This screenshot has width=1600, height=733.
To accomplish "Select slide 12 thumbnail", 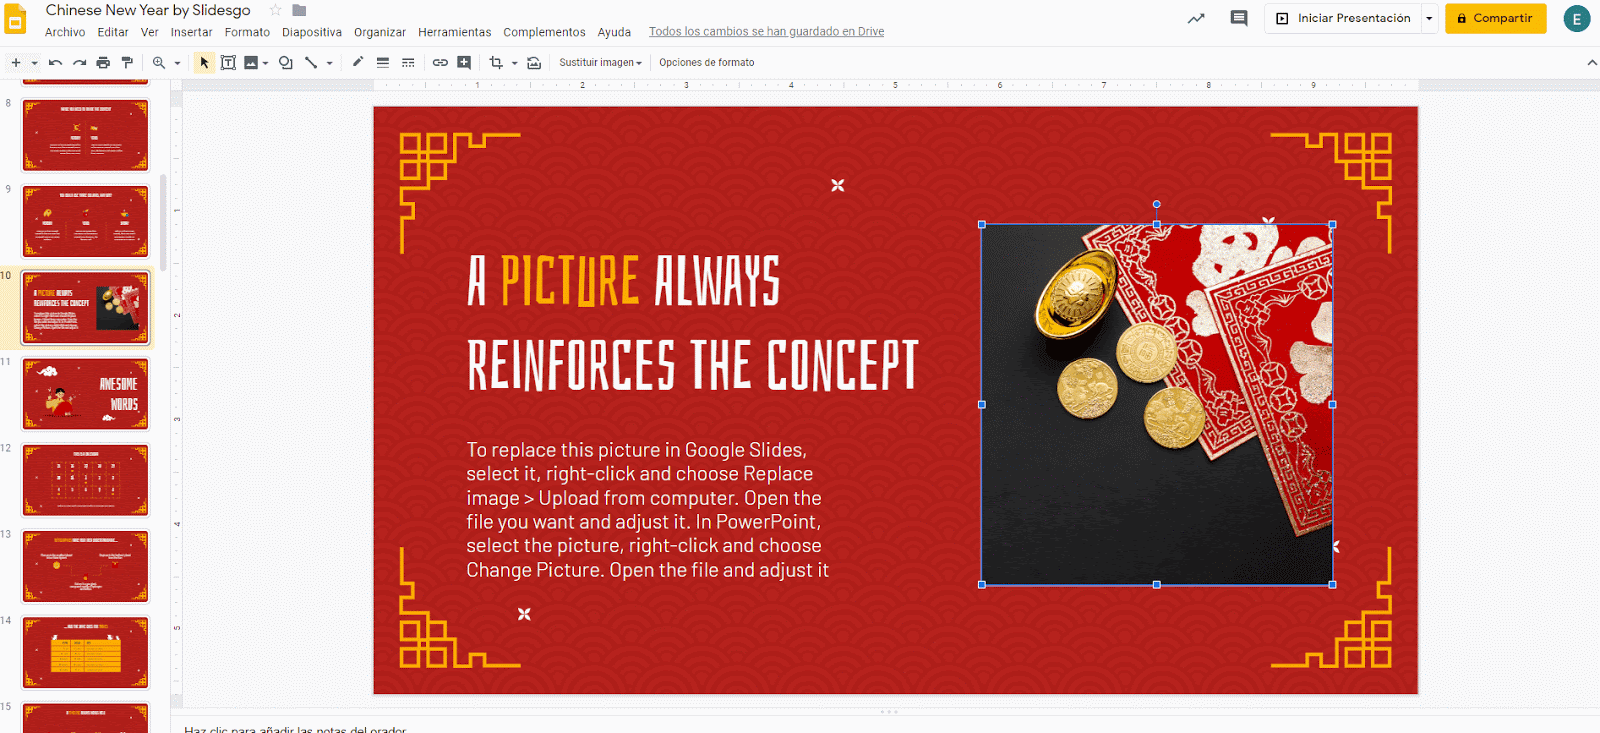I will point(85,480).
